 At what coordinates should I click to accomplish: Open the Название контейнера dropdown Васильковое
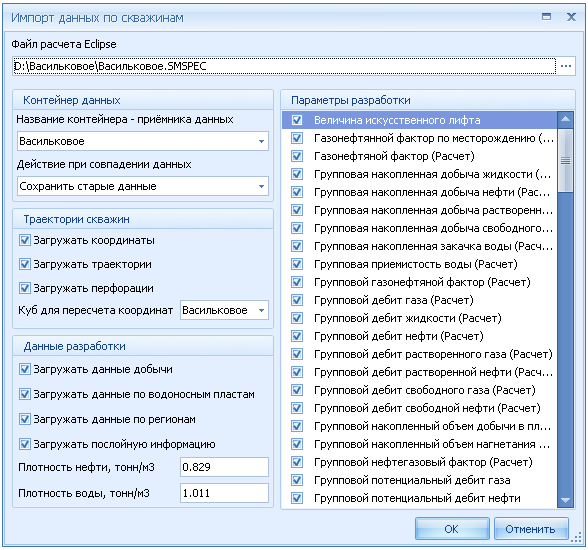coord(143,141)
